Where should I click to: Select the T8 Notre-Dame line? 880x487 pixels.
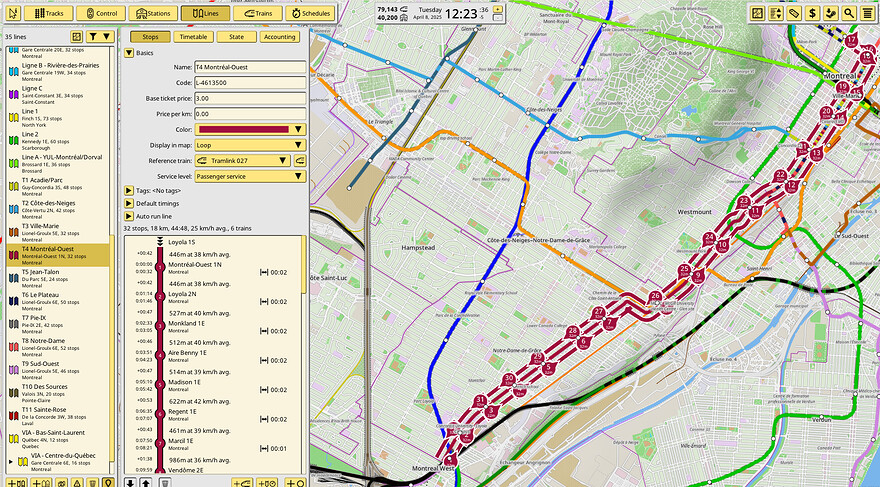[x=58, y=347]
